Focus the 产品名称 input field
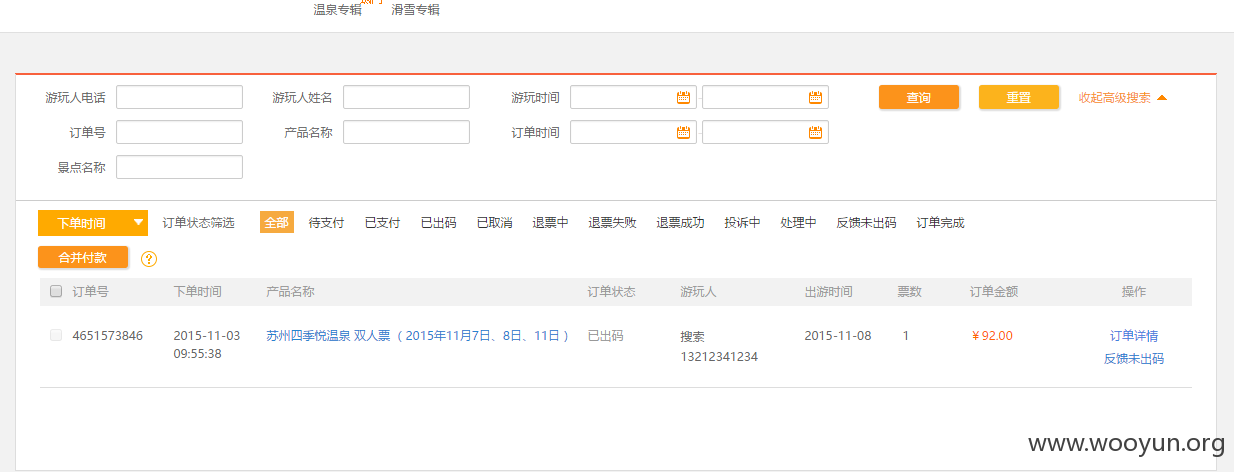The height and width of the screenshot is (472, 1234). click(x=406, y=132)
